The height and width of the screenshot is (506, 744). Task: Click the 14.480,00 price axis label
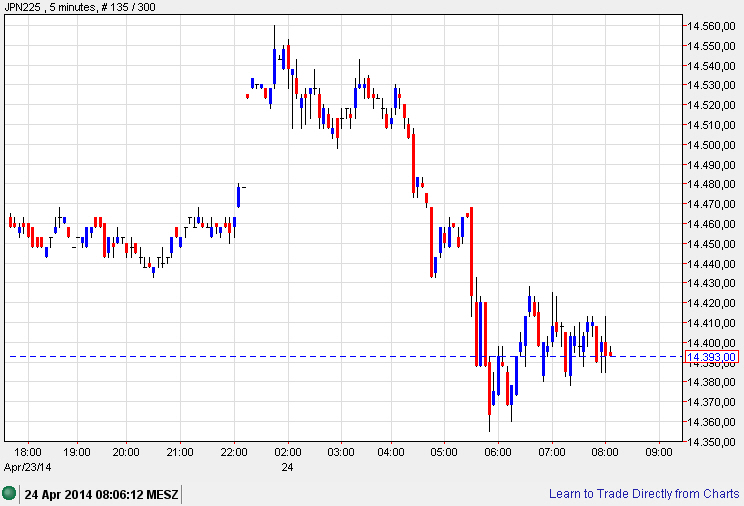pyautogui.click(x=711, y=184)
